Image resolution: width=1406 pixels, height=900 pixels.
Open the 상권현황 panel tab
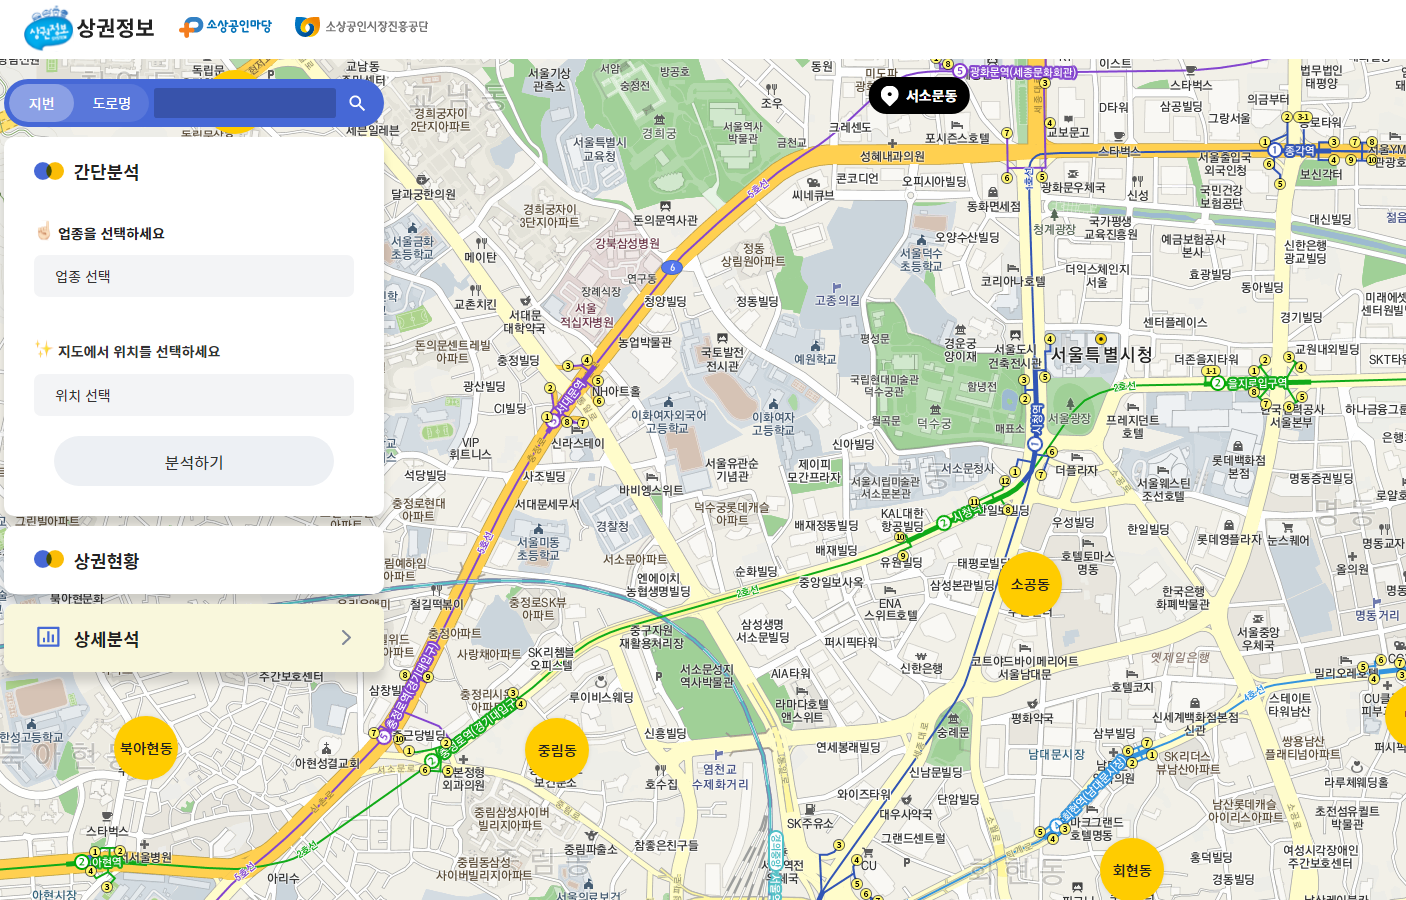tap(106, 560)
